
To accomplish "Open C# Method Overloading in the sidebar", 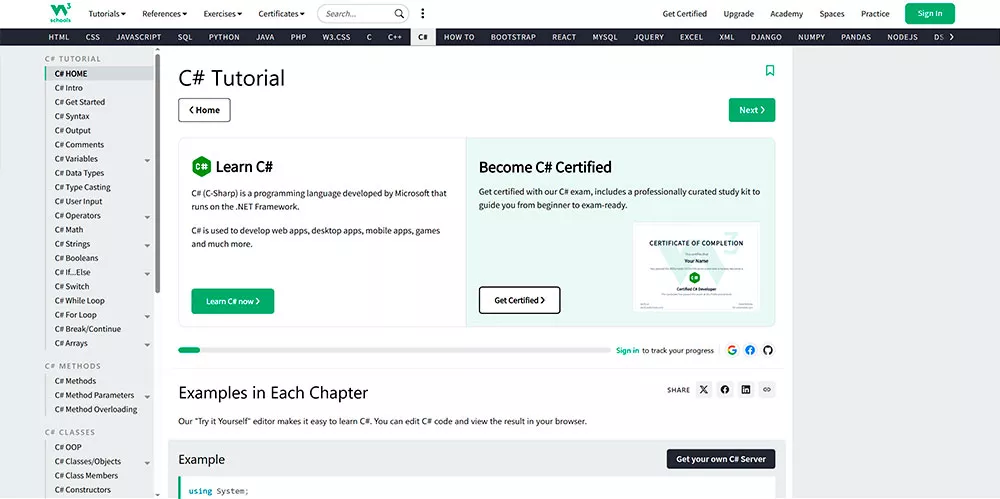I will tap(96, 410).
